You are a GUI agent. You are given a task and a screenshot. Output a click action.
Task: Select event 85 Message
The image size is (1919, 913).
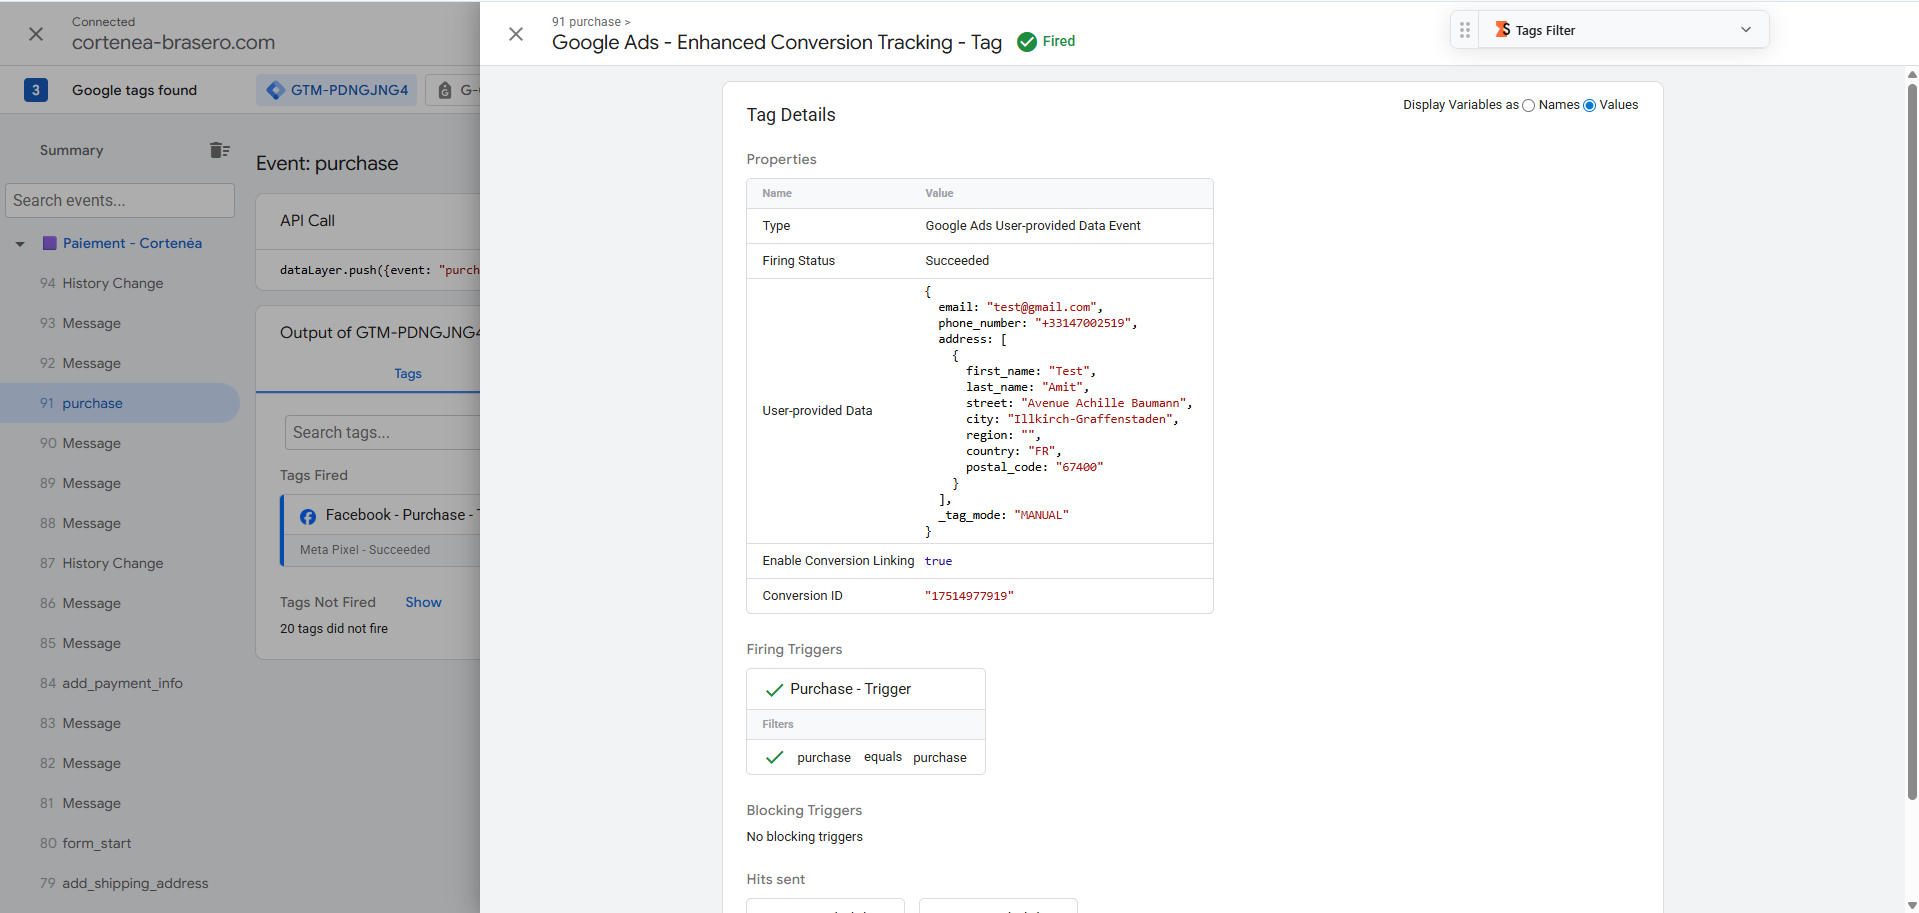click(120, 643)
